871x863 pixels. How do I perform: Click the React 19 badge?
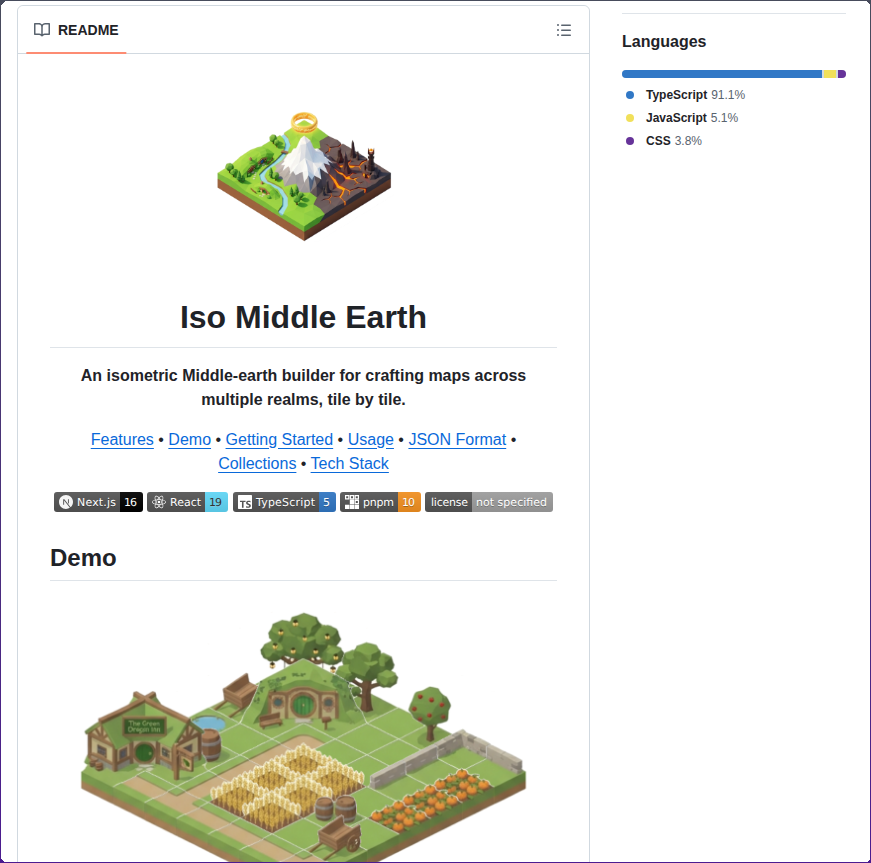pyautogui.click(x=187, y=502)
